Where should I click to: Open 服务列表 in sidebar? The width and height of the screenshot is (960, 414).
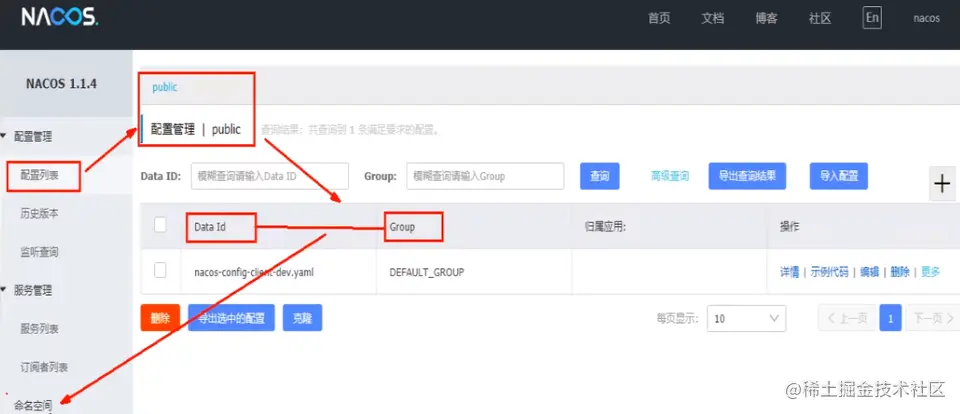point(40,329)
